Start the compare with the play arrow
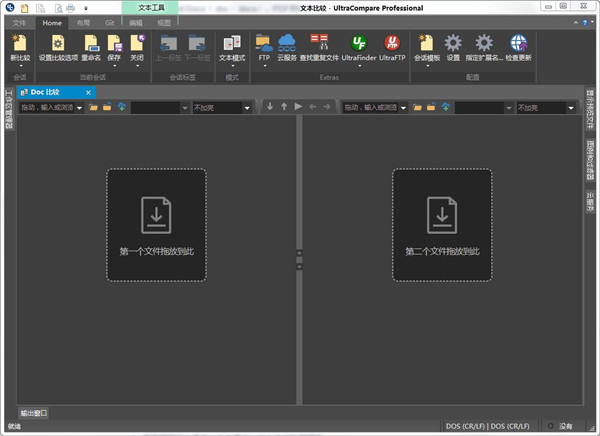 [x=298, y=106]
